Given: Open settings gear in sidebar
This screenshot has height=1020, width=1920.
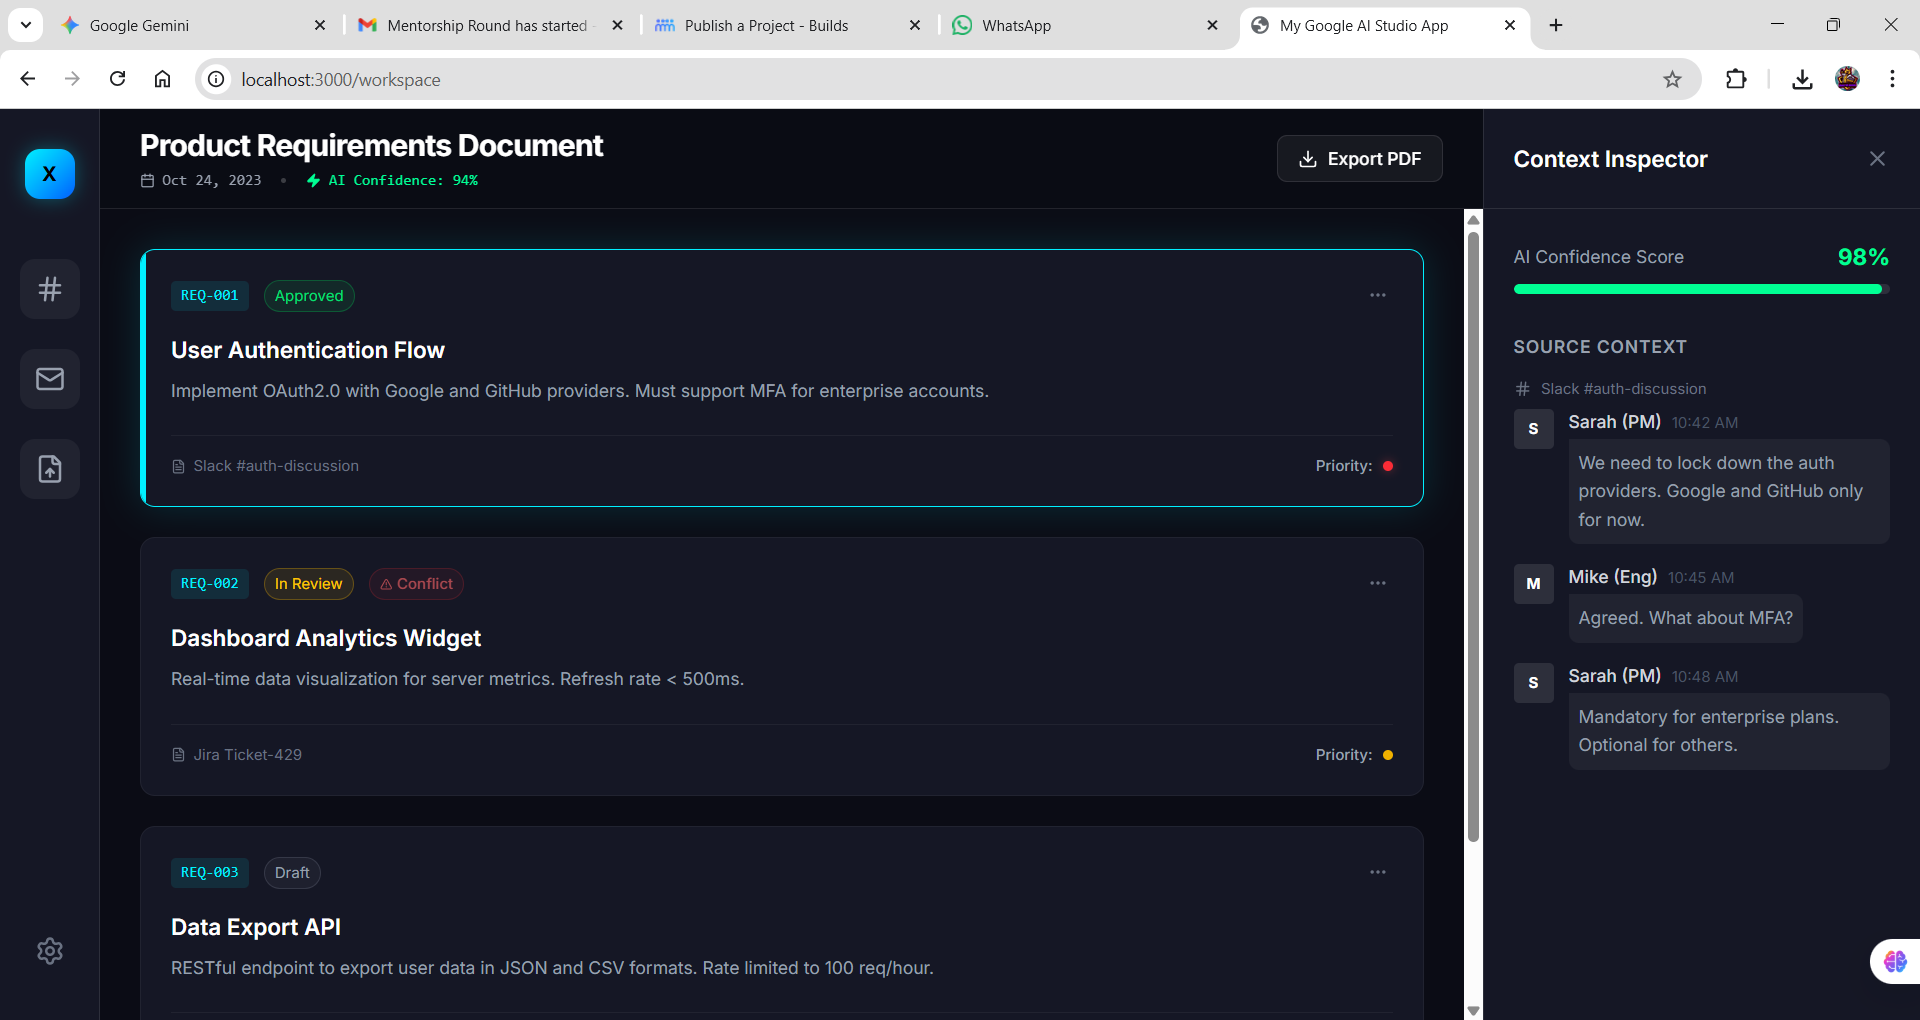Looking at the screenshot, I should point(50,951).
